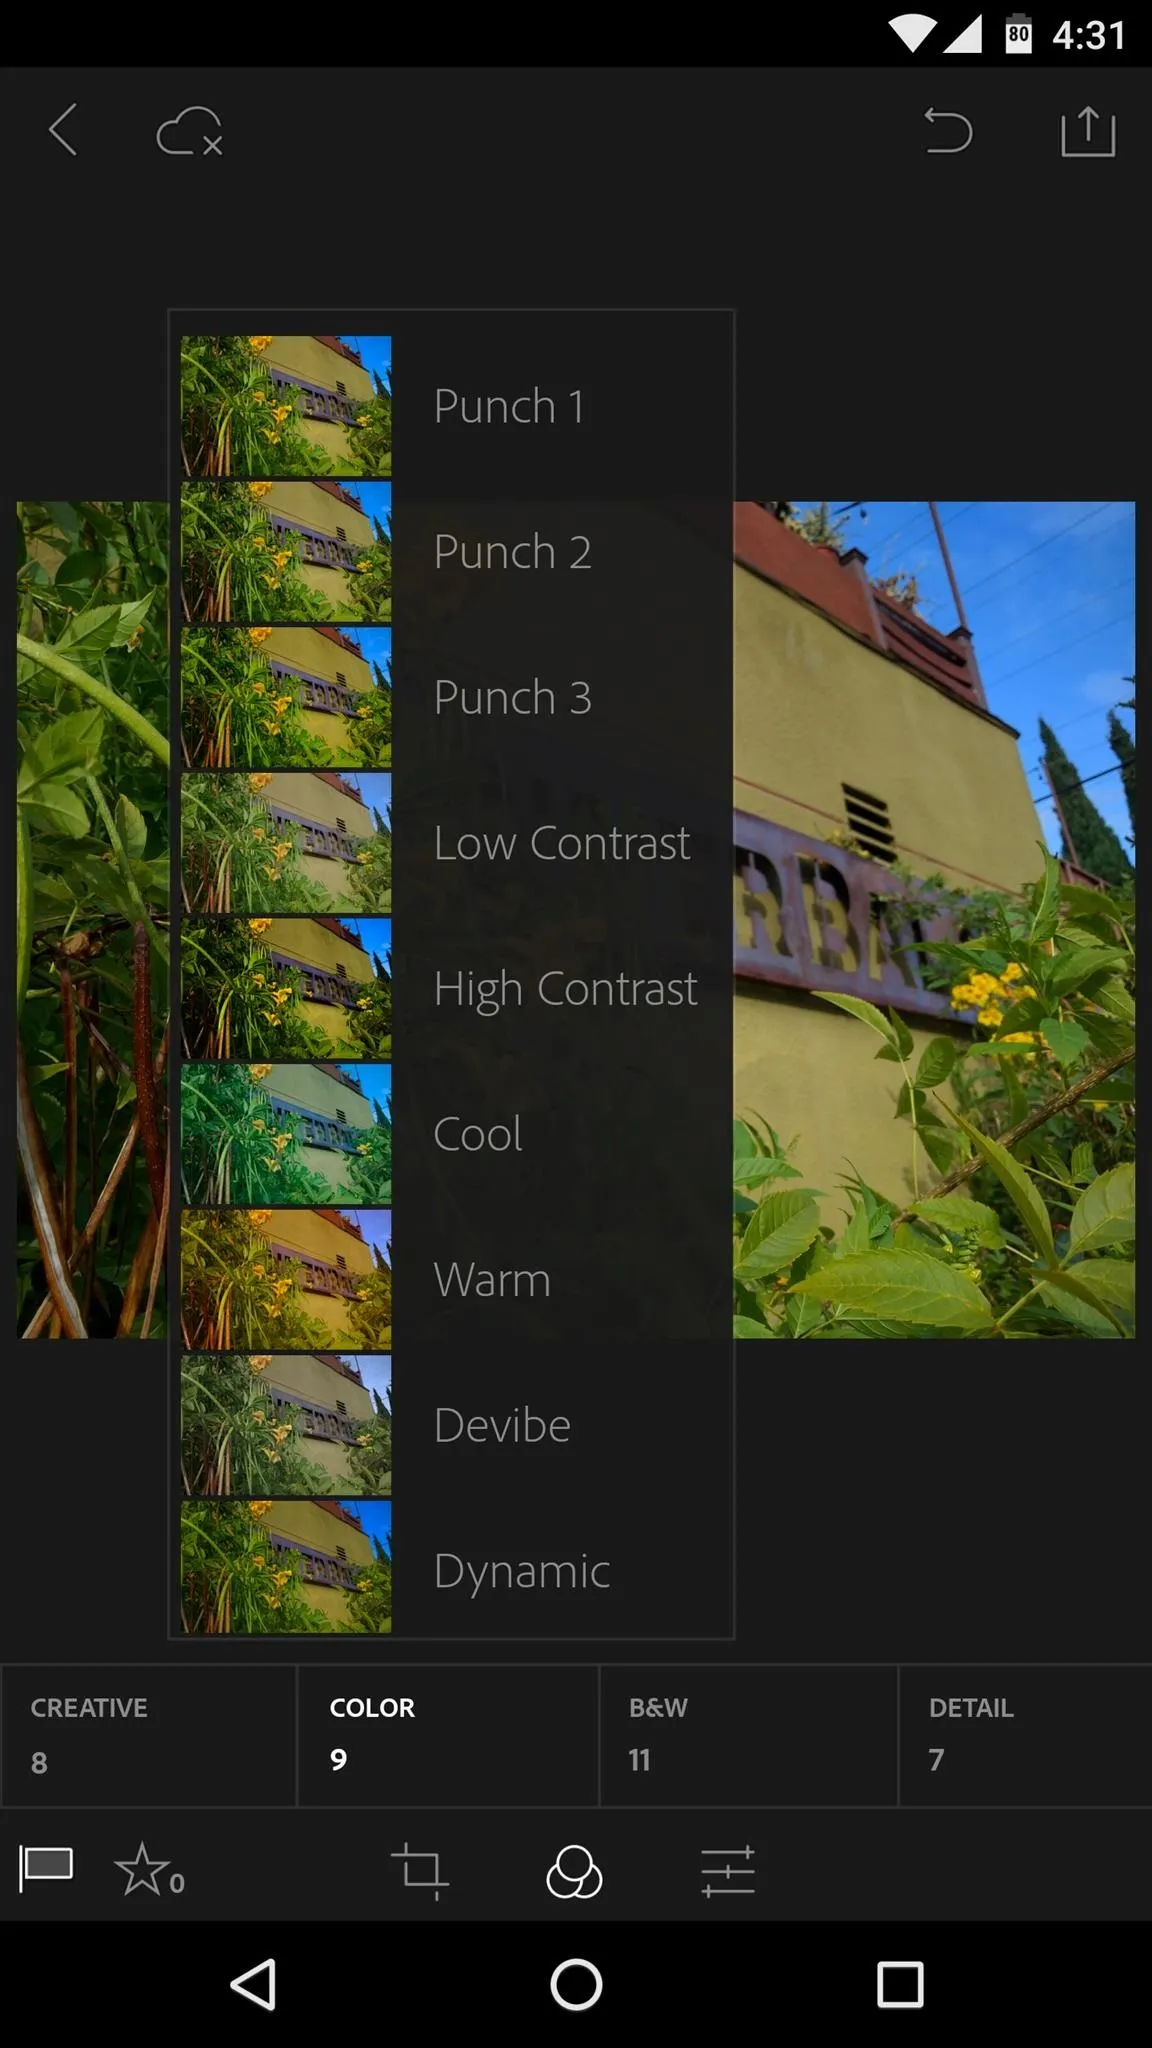This screenshot has height=2048, width=1152.
Task: Tap the Cool preset thumbnail
Action: point(286,1134)
